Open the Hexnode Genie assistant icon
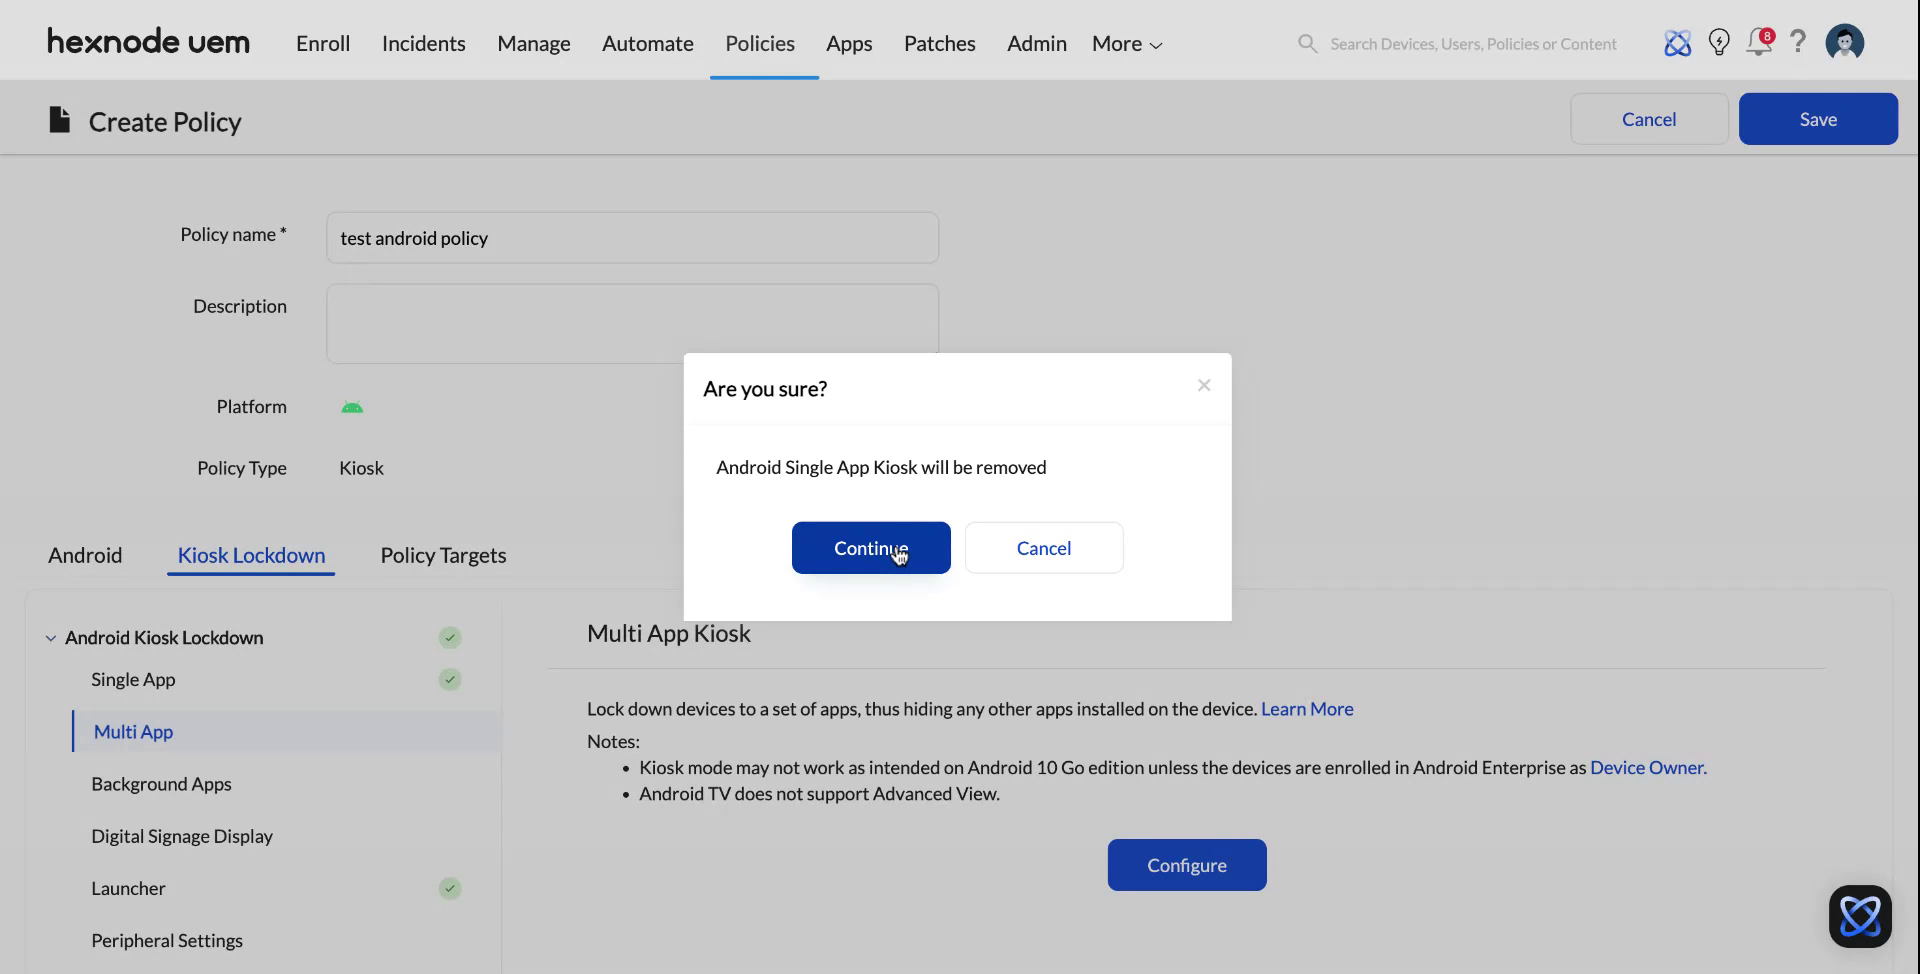Image resolution: width=1920 pixels, height=974 pixels. (x=1678, y=42)
